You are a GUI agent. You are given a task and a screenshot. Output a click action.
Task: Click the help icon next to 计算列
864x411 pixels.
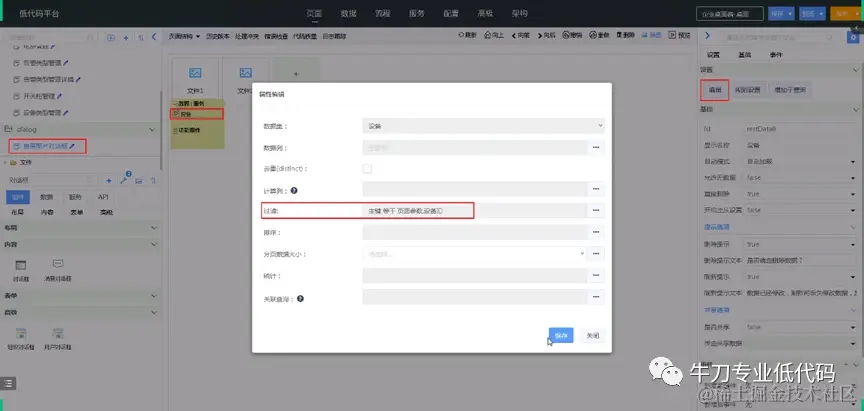coord(294,191)
